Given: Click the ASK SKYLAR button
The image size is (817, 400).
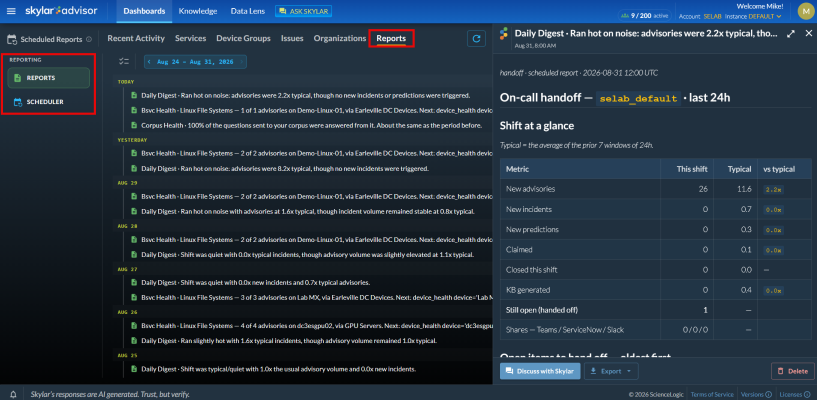Looking at the screenshot, I should (x=303, y=11).
